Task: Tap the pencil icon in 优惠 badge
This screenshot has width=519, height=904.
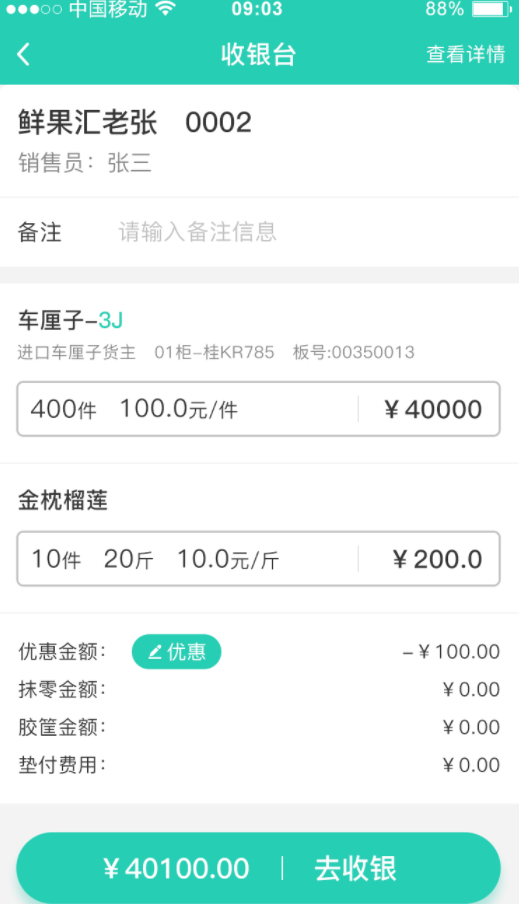Action: point(155,652)
